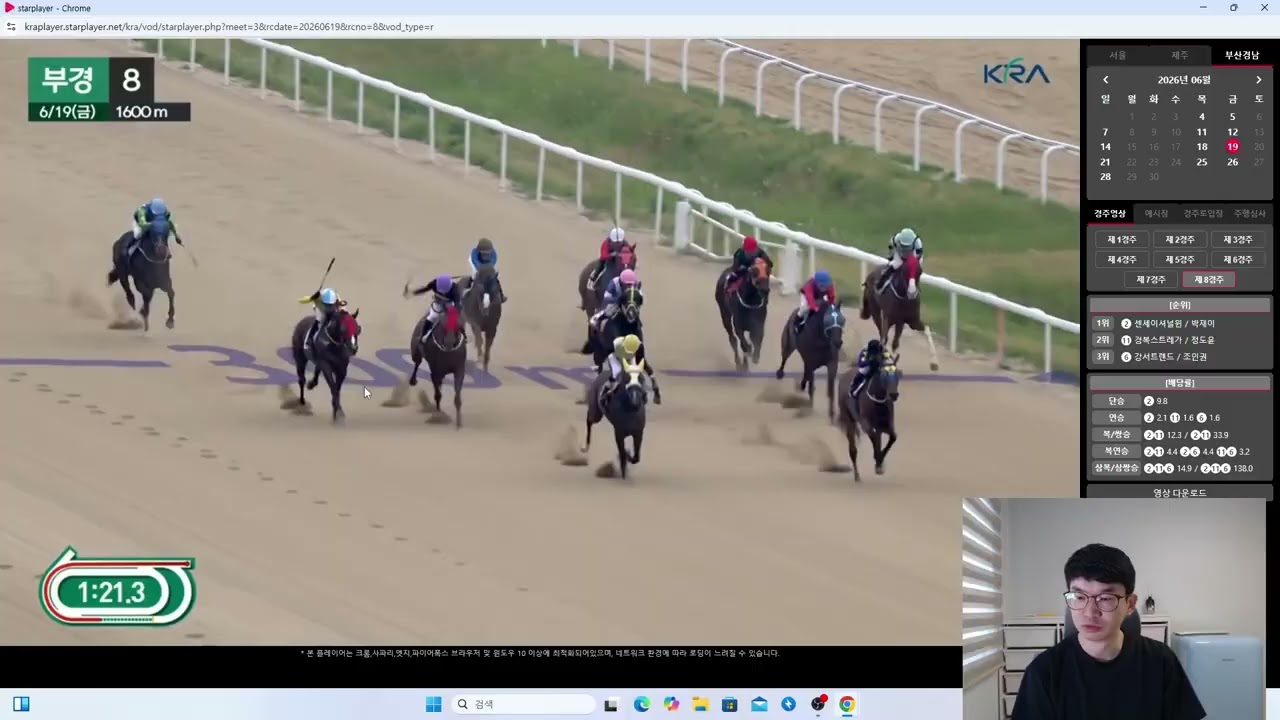Switch to the 제주 racecourse tab
The image size is (1280, 720).
(x=1179, y=55)
